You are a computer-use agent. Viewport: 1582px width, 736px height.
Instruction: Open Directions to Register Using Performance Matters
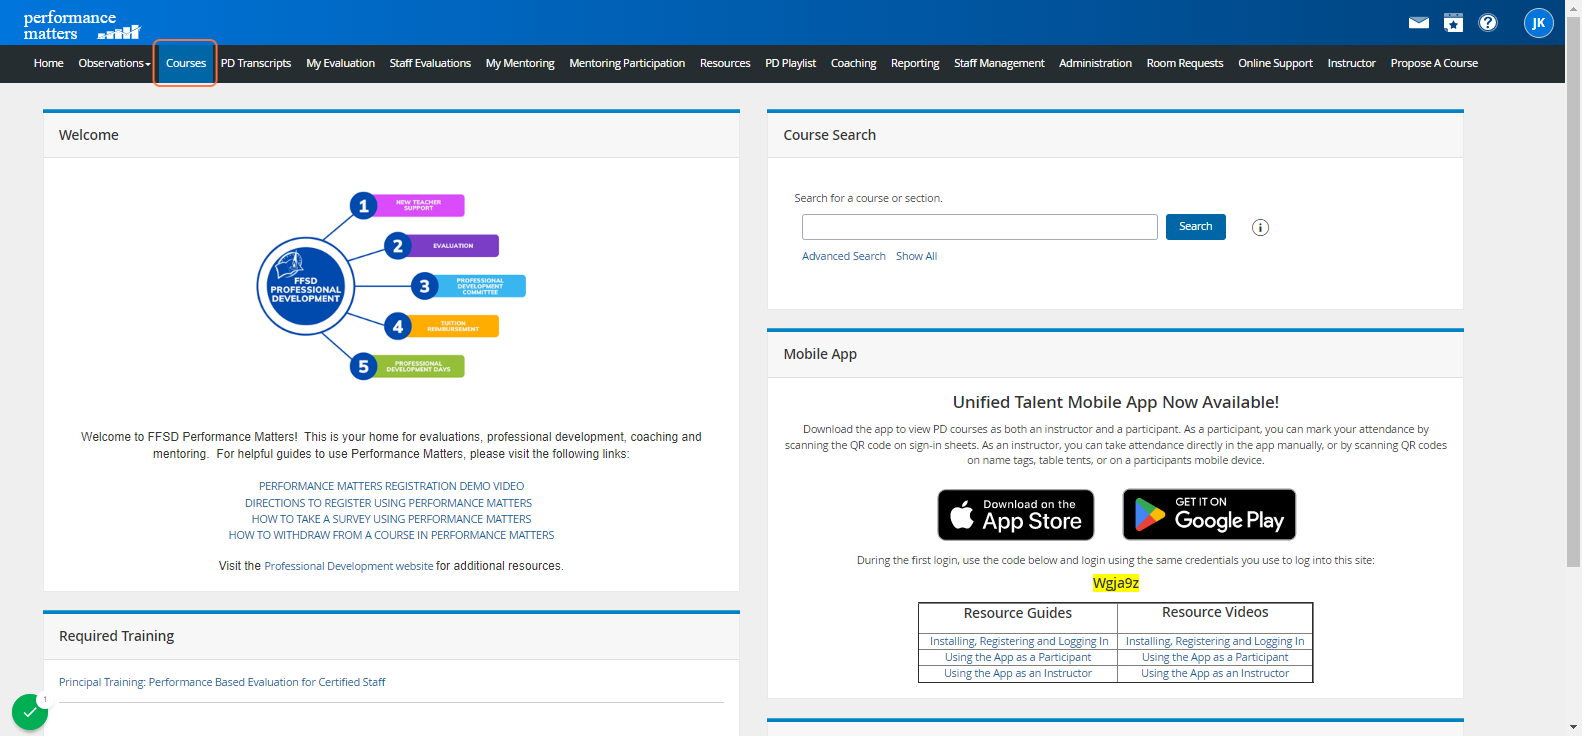(x=388, y=503)
